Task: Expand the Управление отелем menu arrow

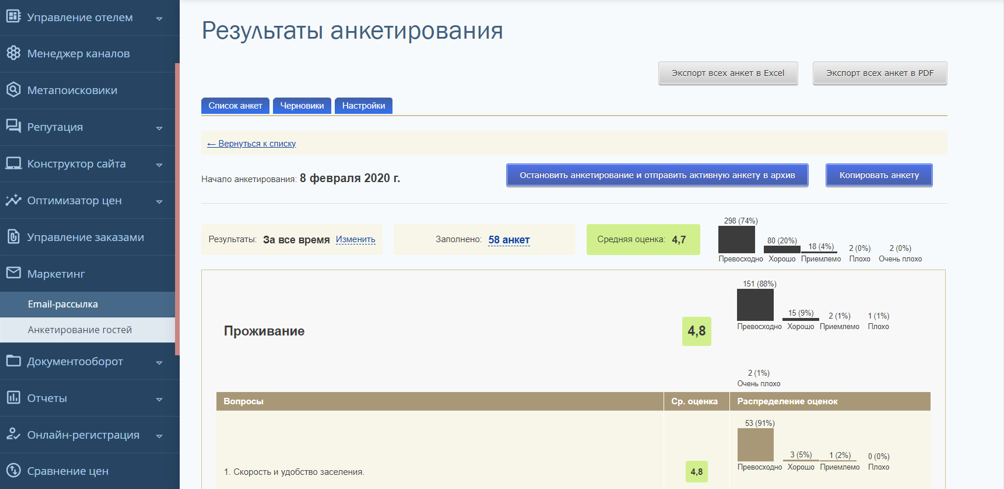Action: point(159,18)
